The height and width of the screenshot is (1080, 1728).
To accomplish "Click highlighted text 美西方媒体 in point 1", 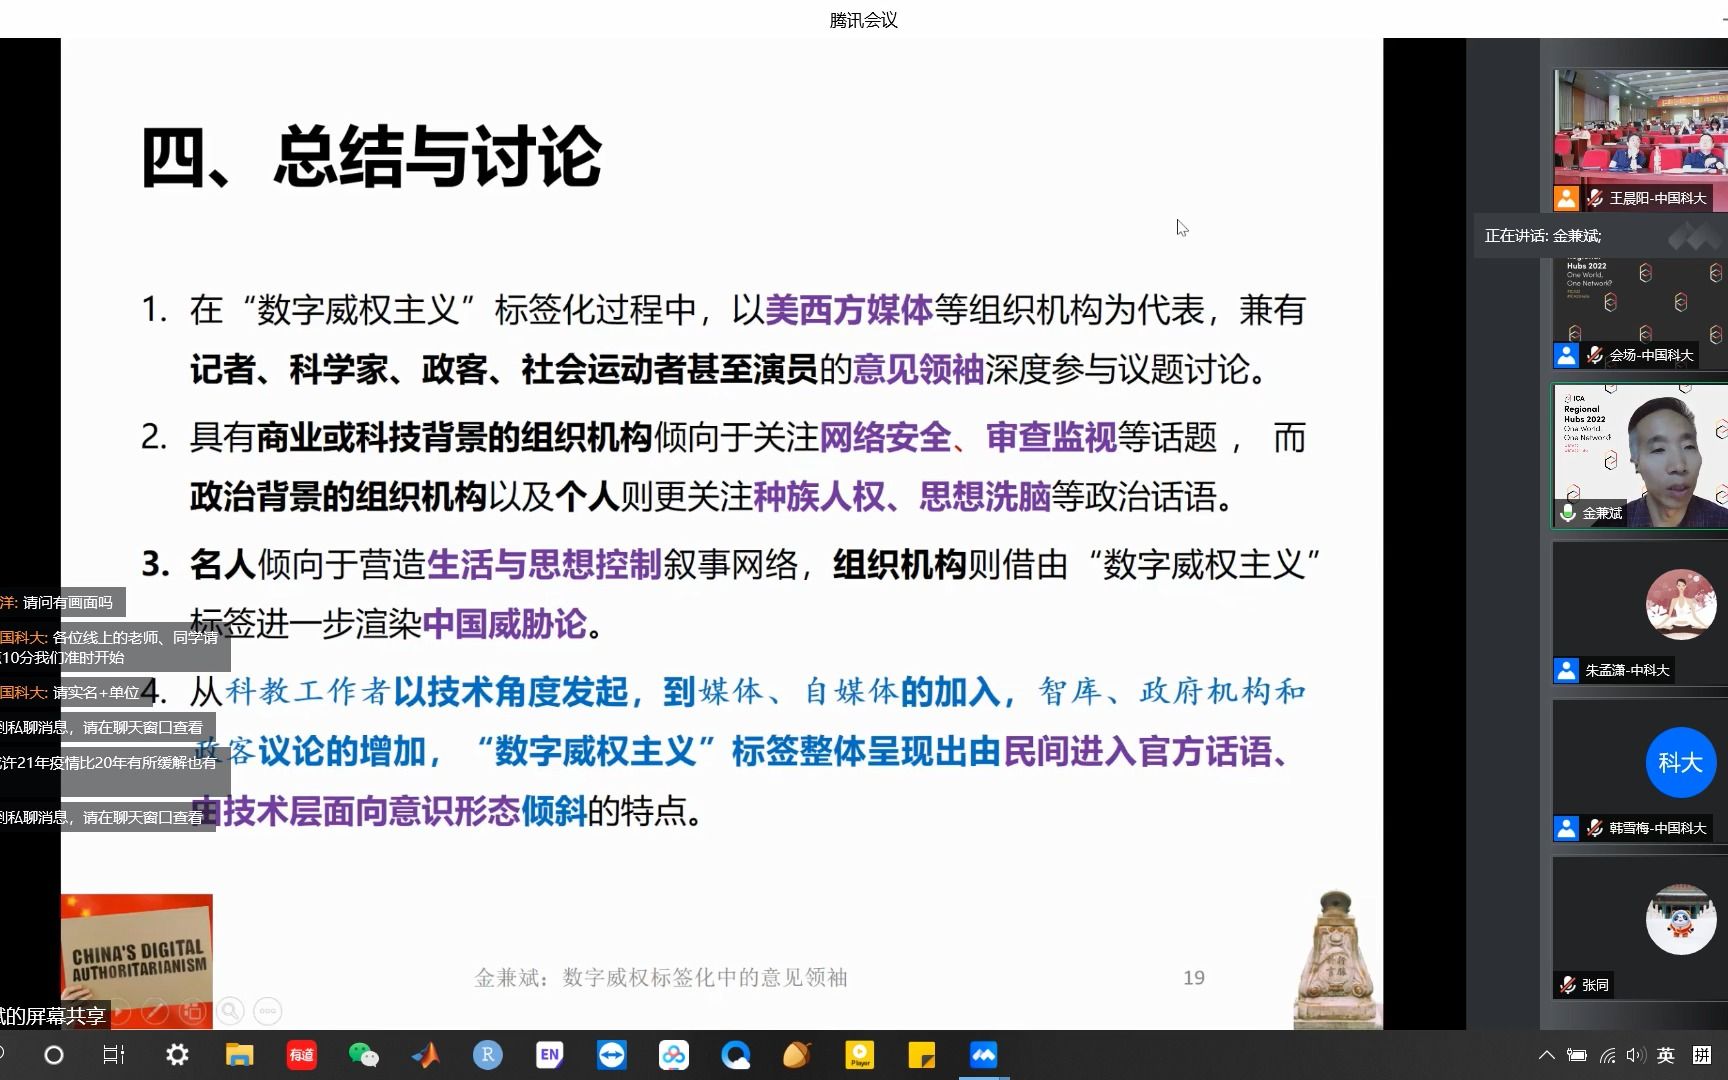I will (x=849, y=310).
